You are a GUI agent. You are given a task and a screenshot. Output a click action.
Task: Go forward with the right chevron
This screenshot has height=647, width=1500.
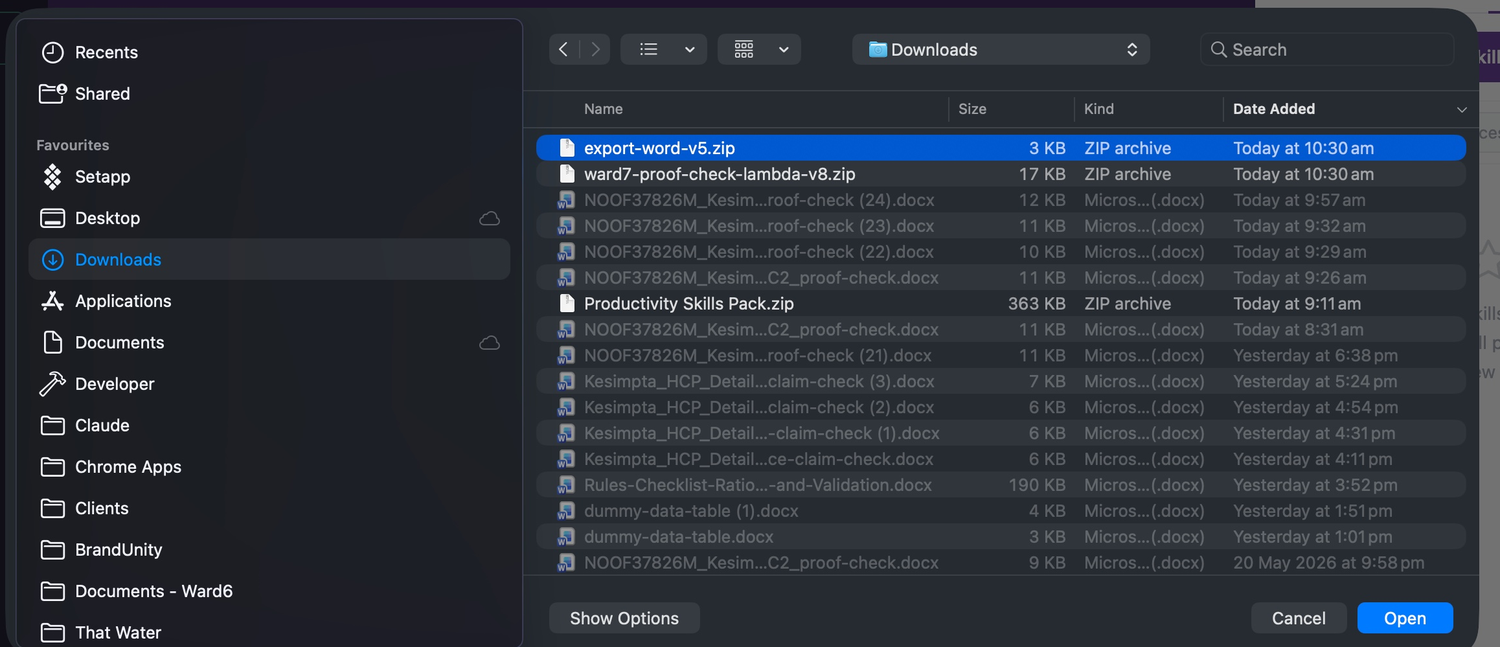(x=595, y=49)
